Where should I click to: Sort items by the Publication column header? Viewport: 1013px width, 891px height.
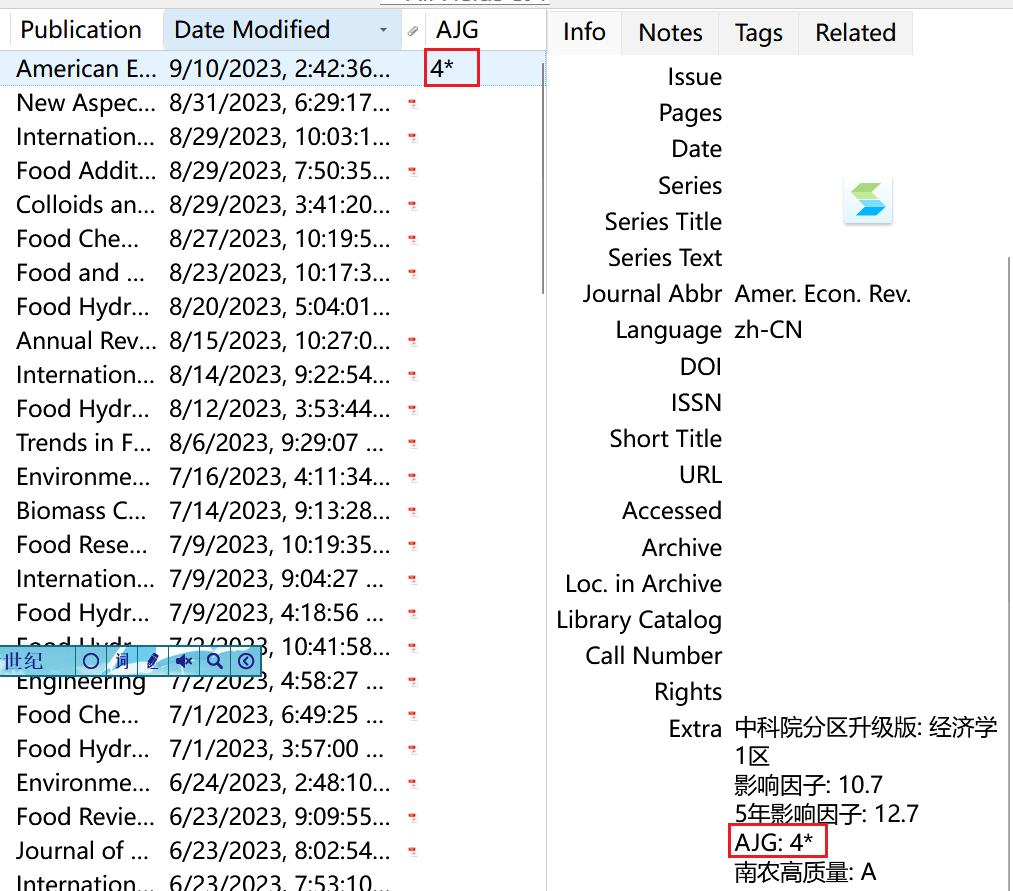click(80, 30)
